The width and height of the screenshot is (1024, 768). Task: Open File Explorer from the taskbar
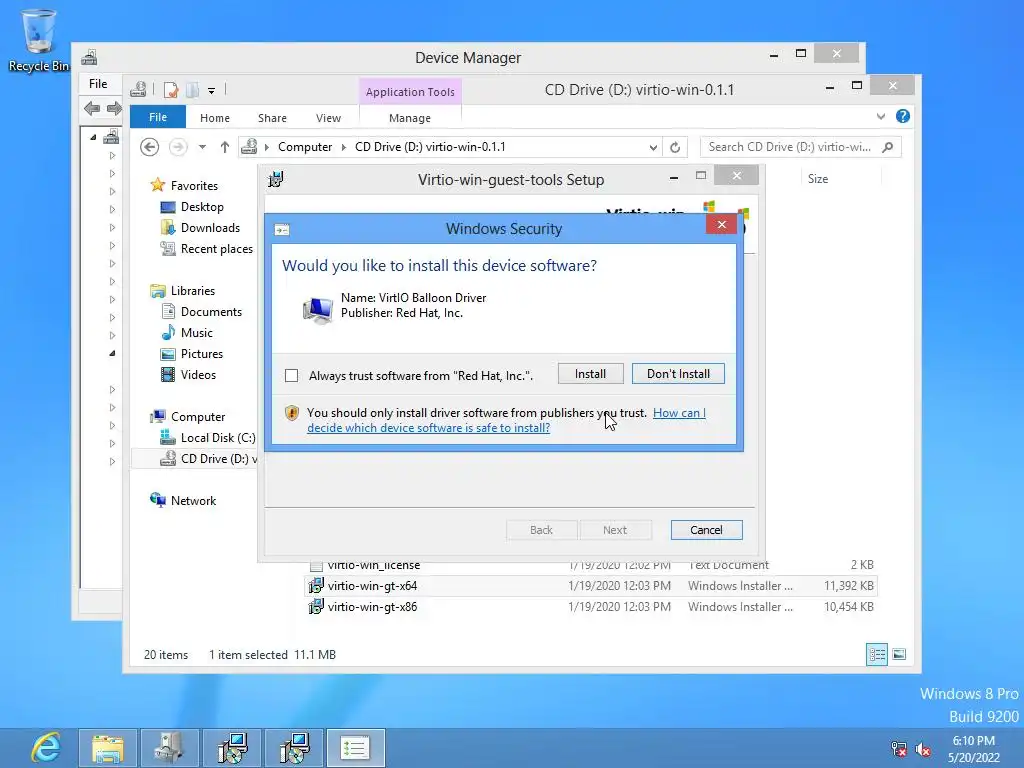pyautogui.click(x=108, y=748)
